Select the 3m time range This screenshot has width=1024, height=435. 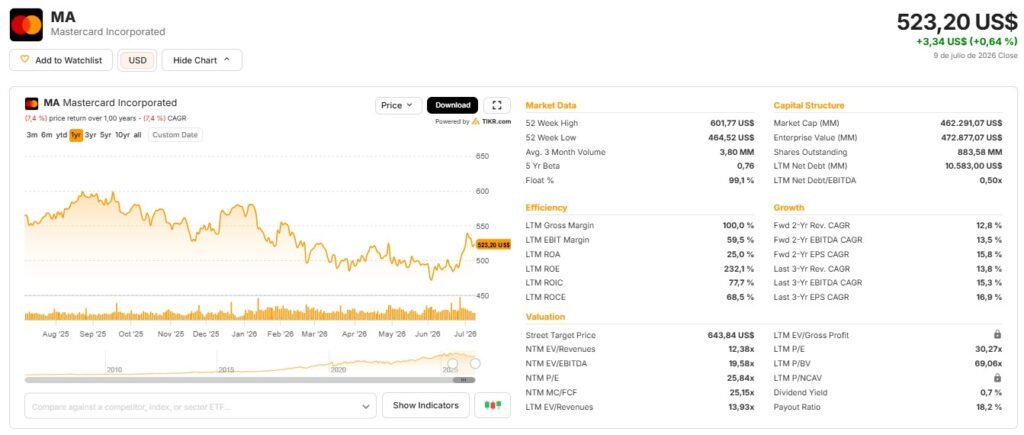31,135
